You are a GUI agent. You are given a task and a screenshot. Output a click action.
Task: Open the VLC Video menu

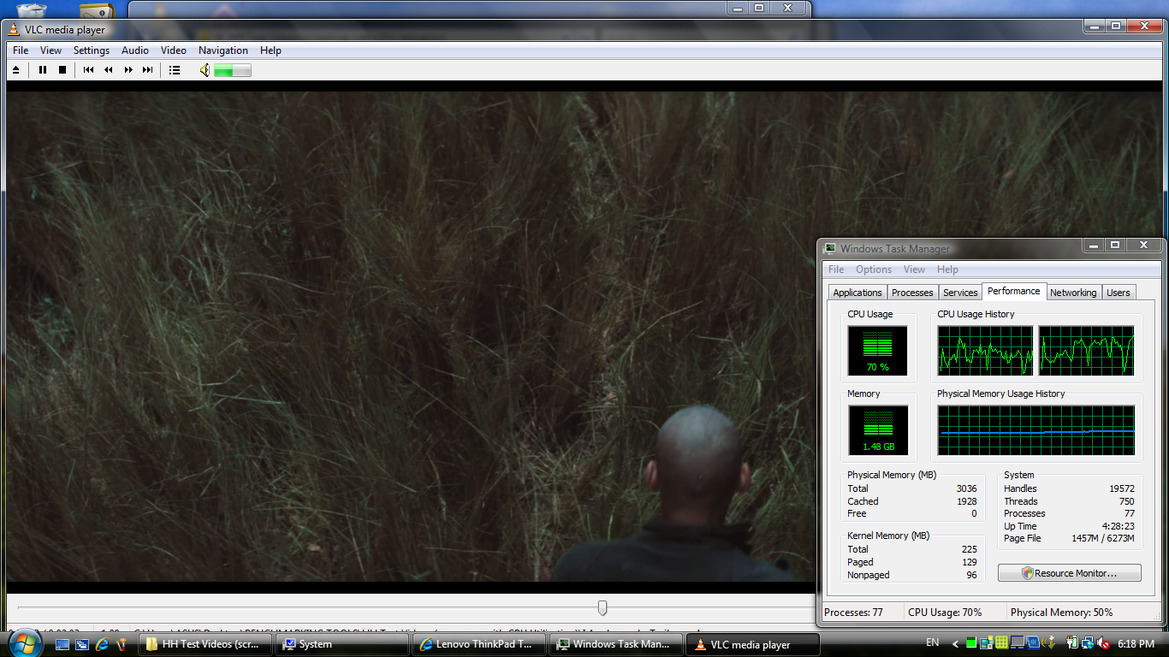(173, 51)
